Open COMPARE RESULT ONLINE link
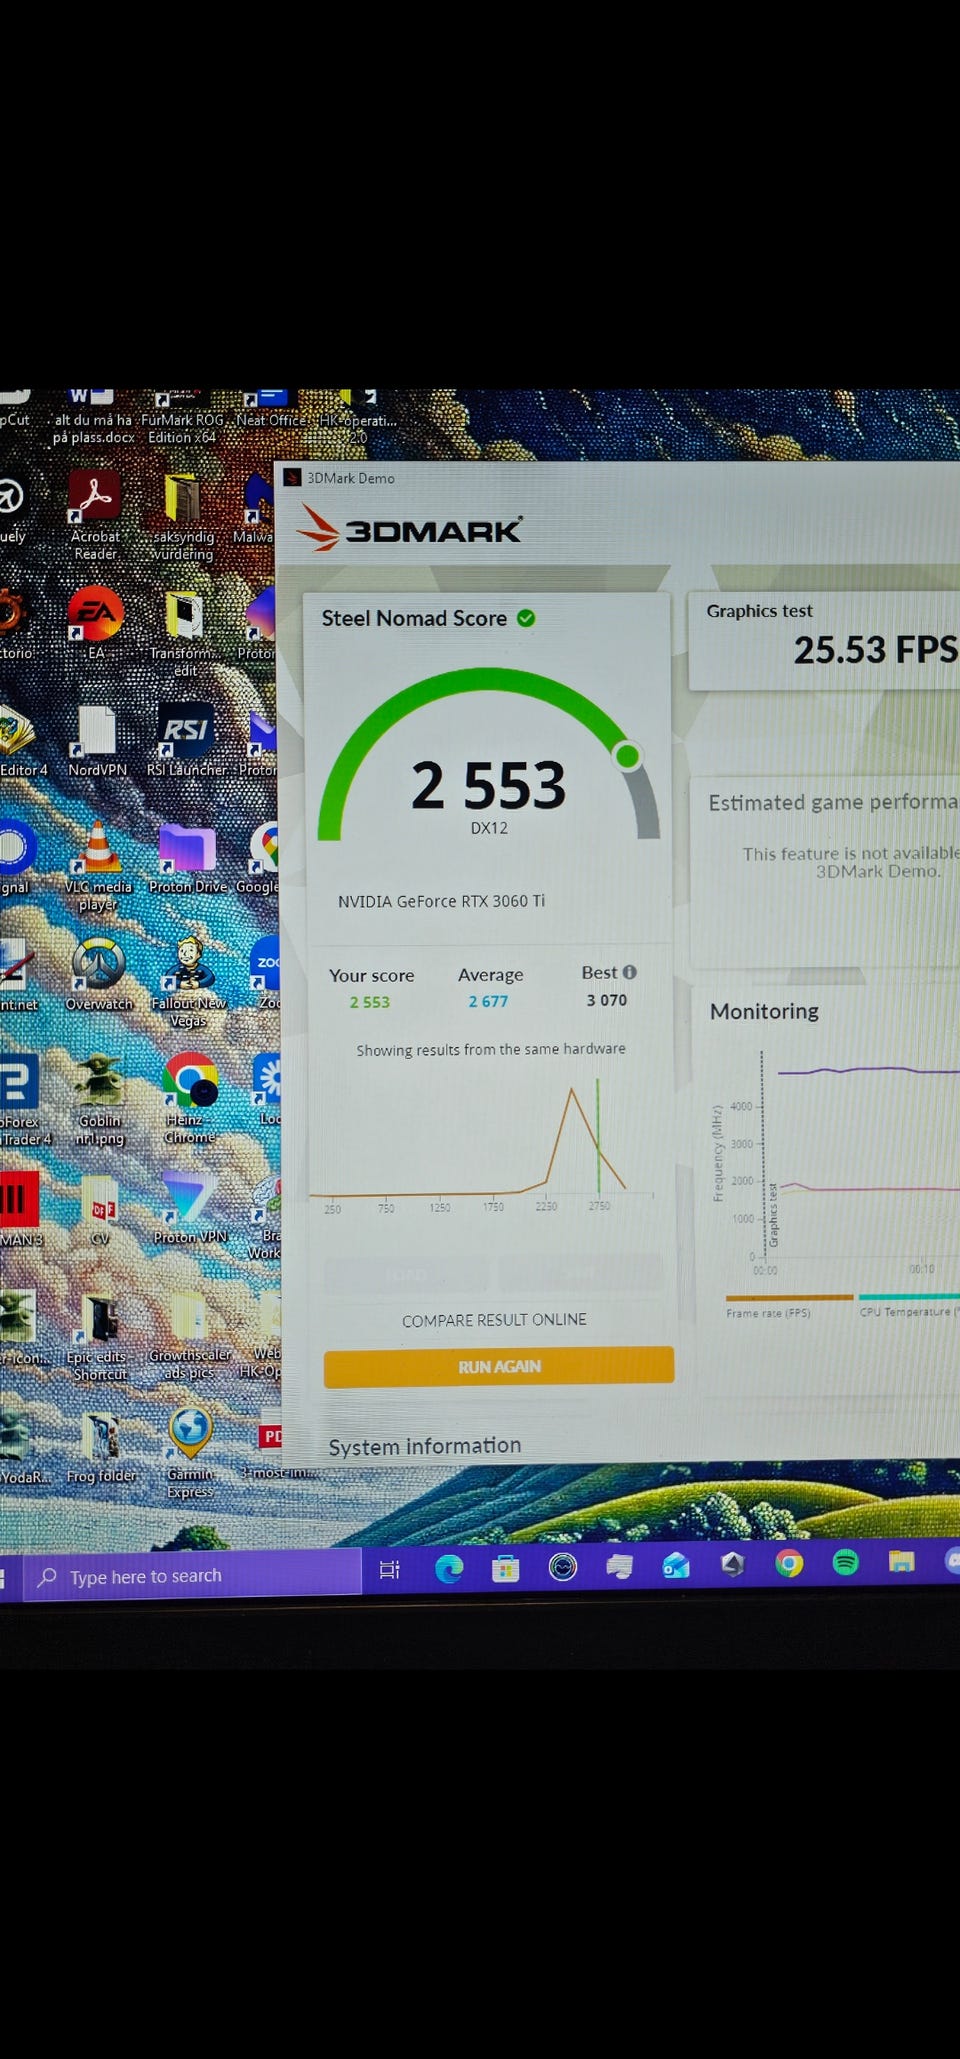Viewport: 960px width, 2059px height. coord(494,1320)
